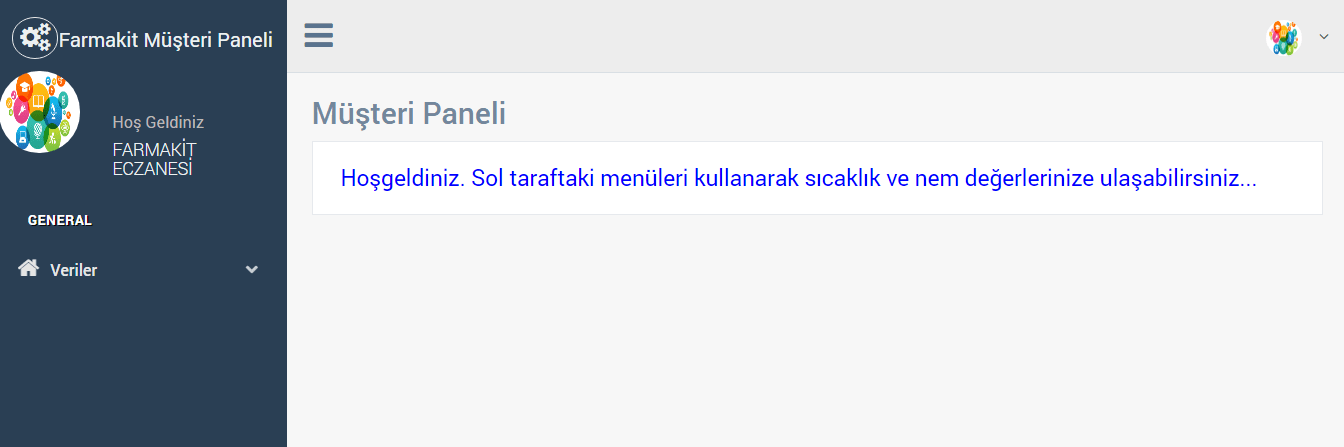Click the empty dark sidebar area below Veriler

(143, 370)
